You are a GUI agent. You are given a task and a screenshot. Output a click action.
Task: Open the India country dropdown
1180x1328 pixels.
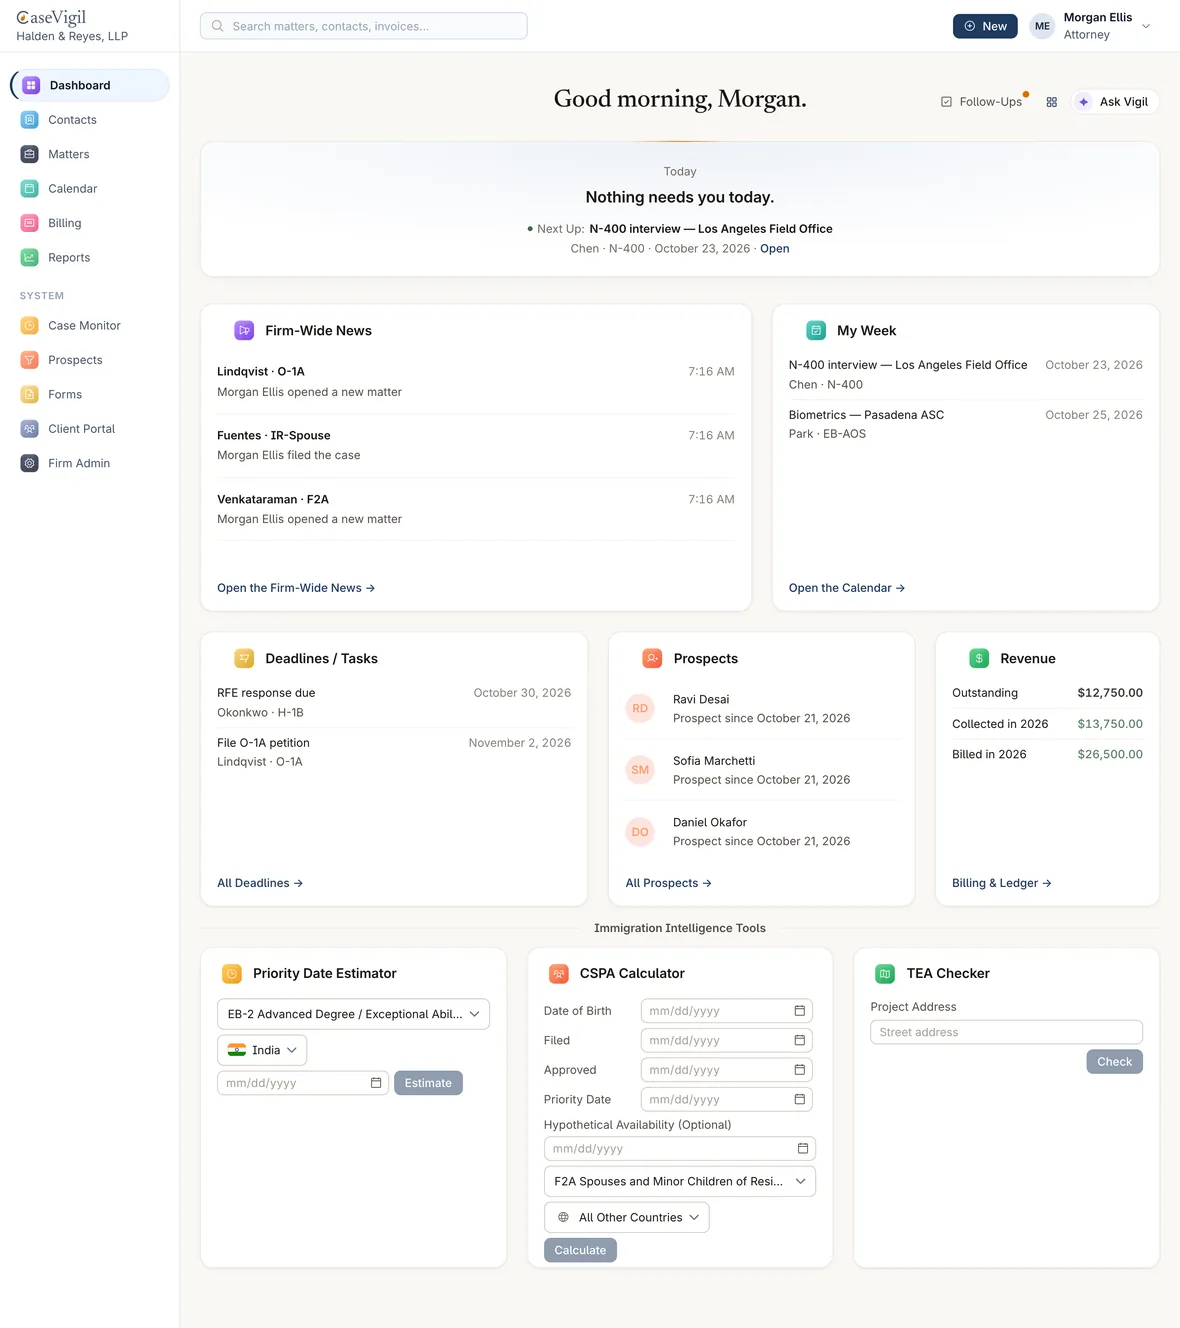[262, 1050]
